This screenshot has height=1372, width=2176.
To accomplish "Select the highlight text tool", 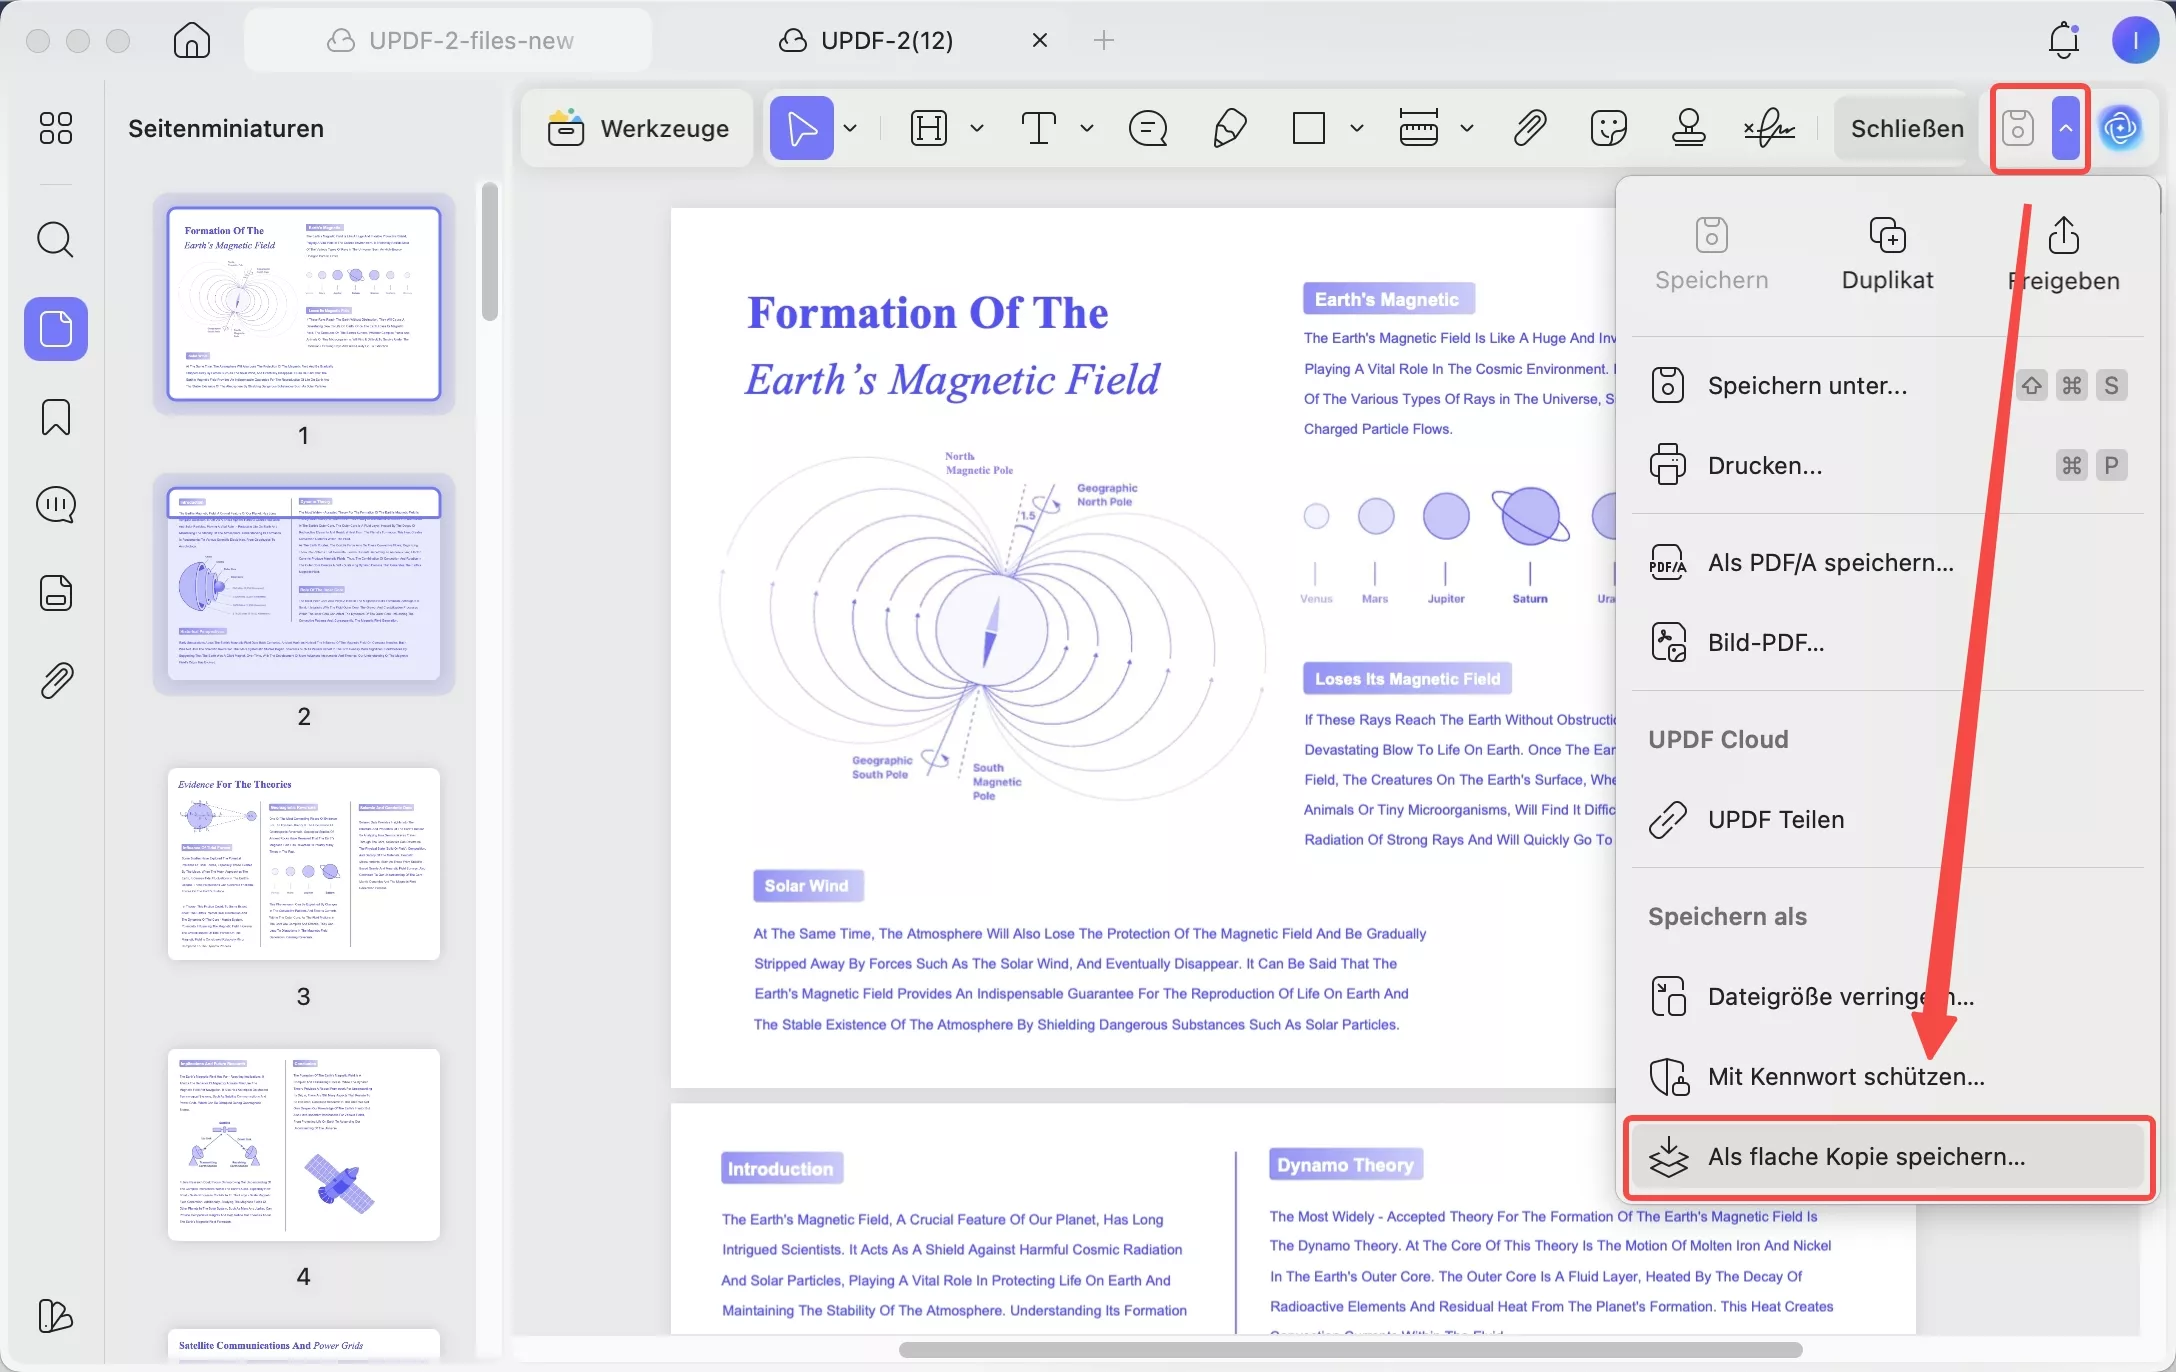I will (929, 128).
